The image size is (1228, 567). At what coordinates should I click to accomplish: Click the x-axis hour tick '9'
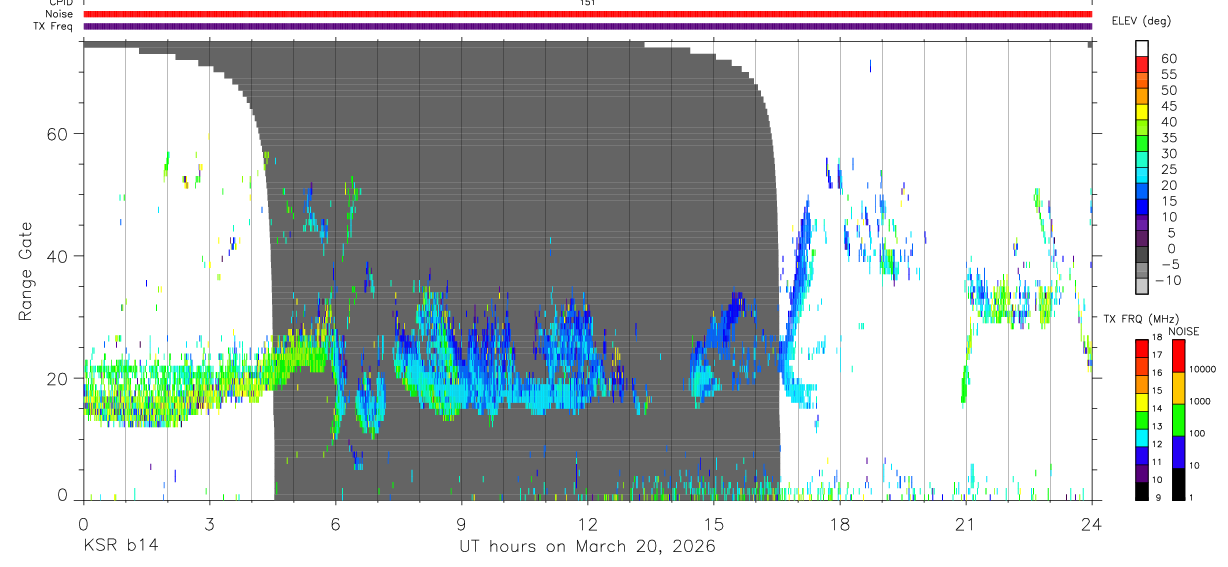pos(461,524)
